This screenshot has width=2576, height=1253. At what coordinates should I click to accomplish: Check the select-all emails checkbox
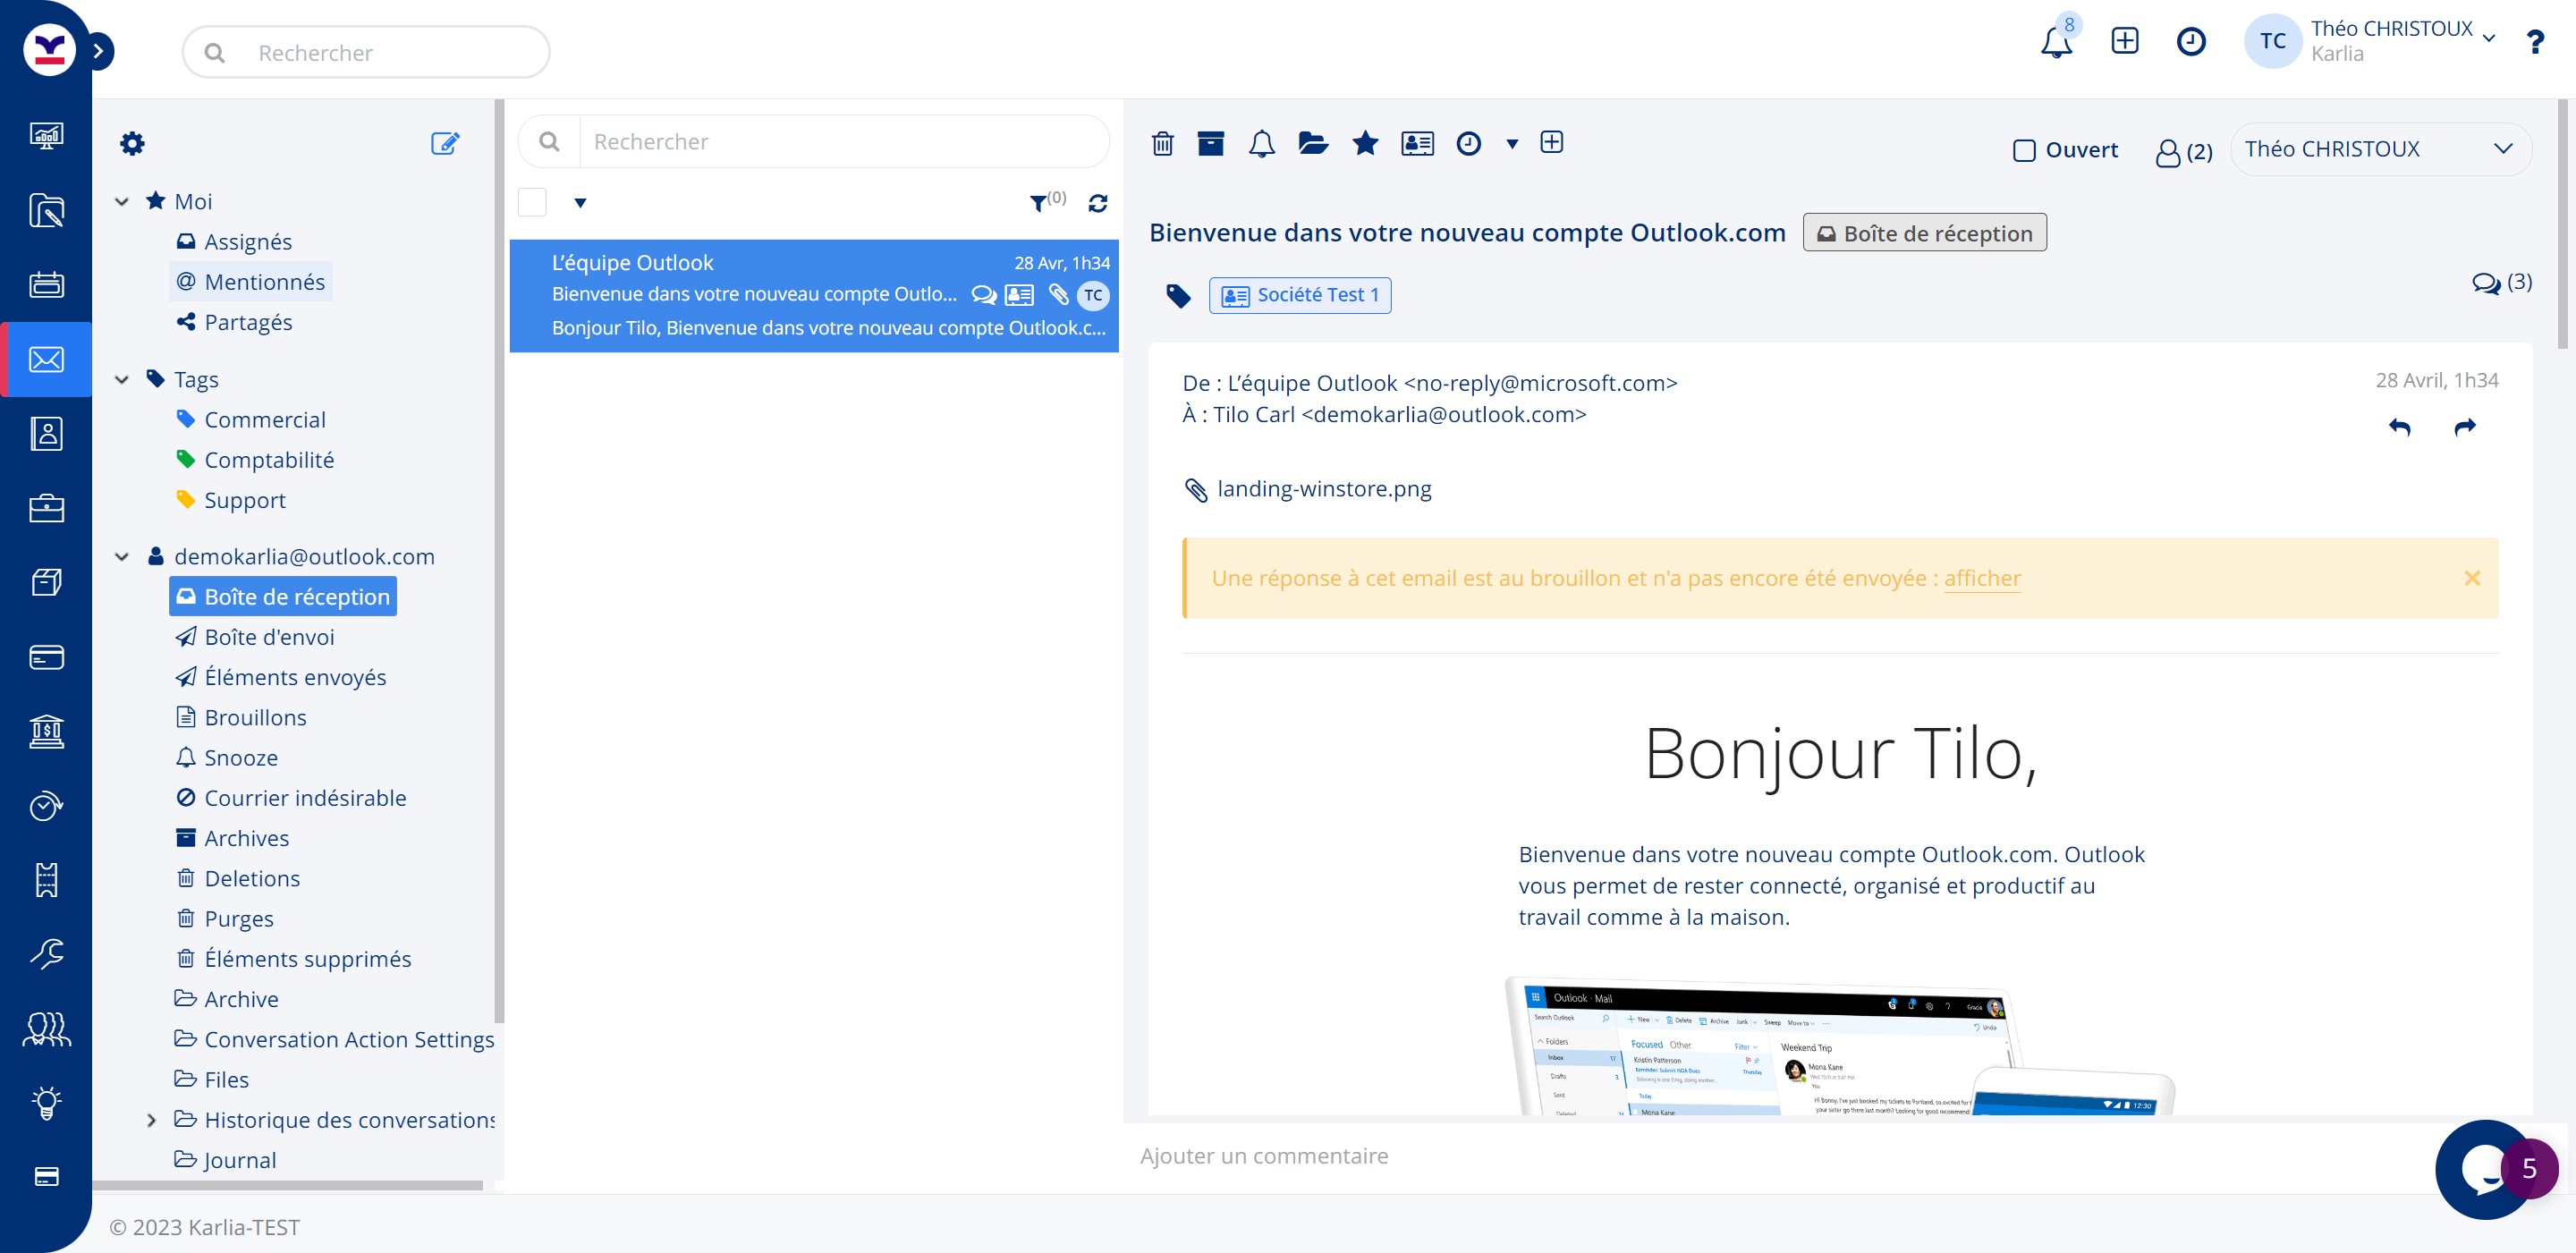532,203
